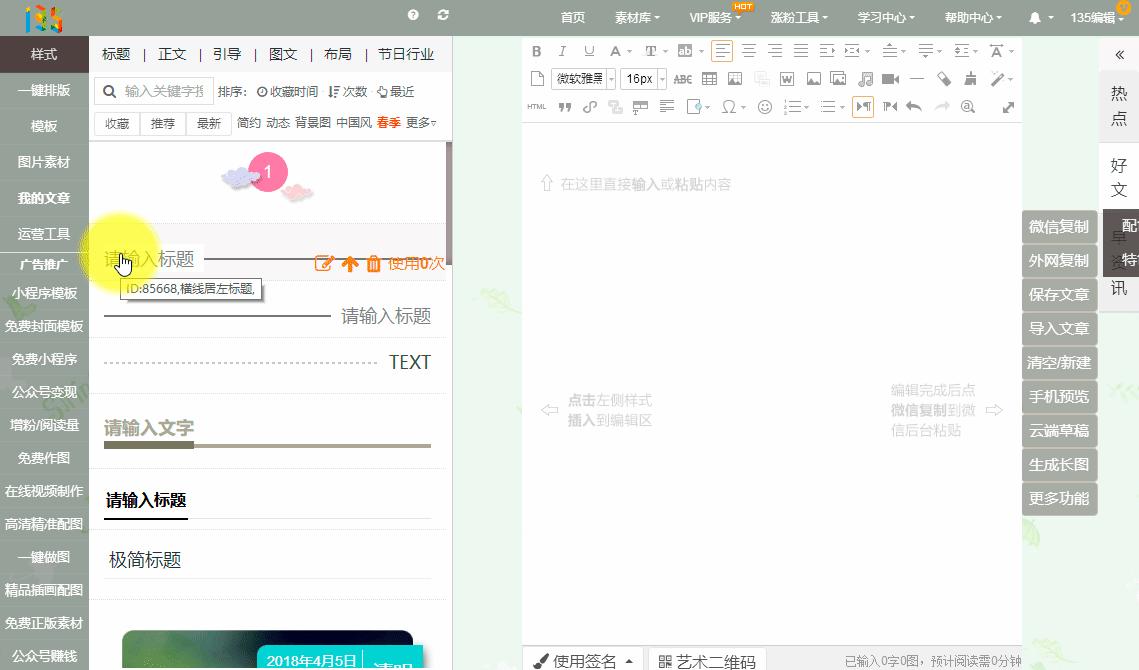Click the style keyword search field

click(164, 92)
